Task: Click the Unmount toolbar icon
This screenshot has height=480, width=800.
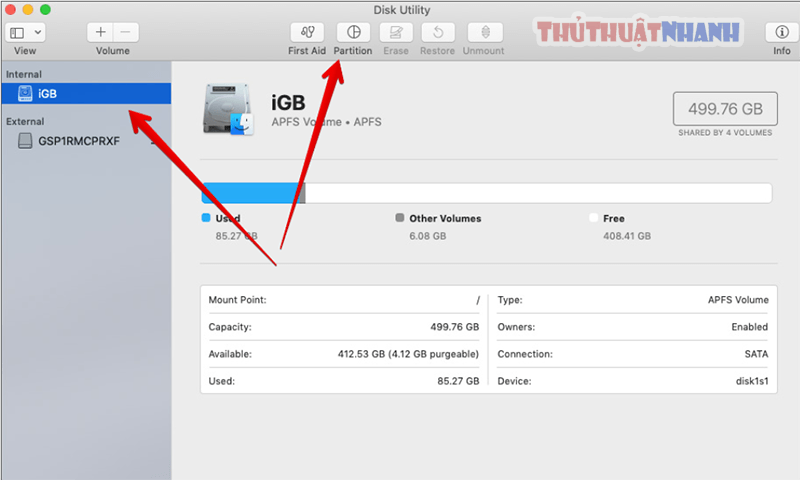Action: point(485,32)
